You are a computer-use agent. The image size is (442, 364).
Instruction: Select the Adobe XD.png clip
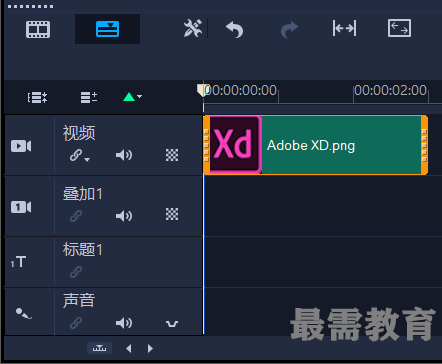pos(315,145)
